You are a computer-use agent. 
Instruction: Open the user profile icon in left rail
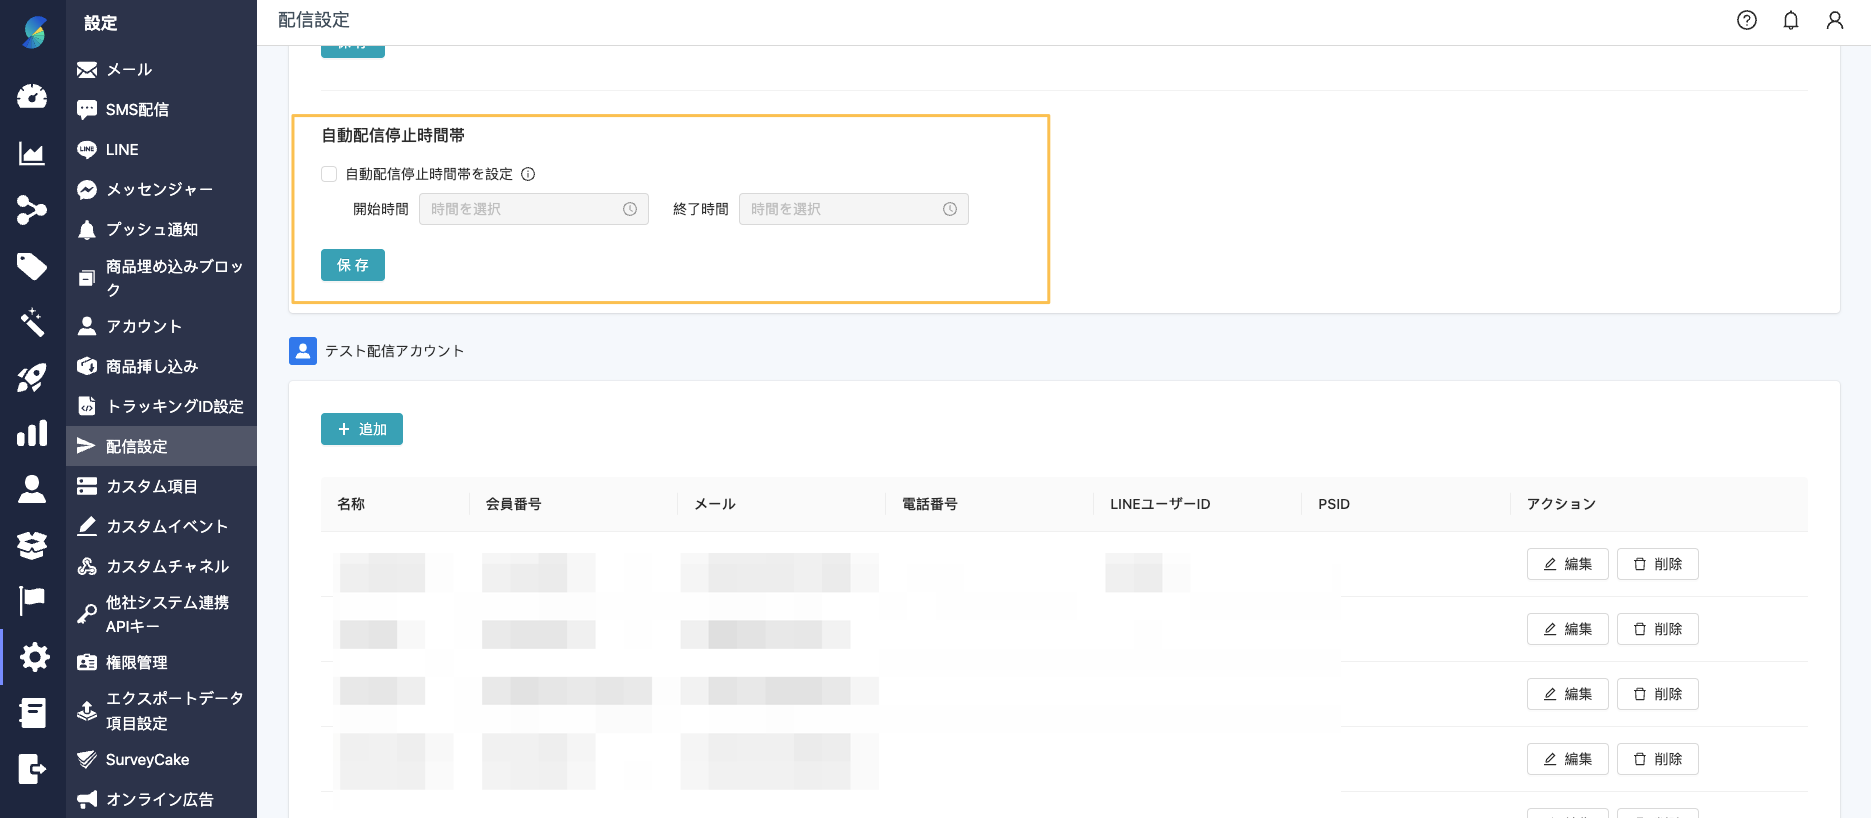click(x=32, y=489)
